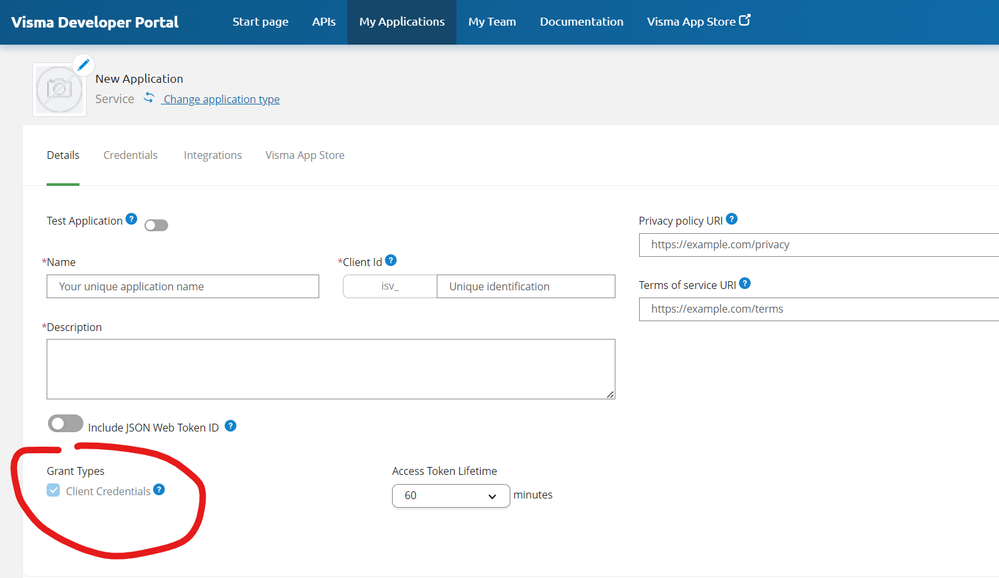
Task: Click the Client Credentials checkbox
Action: tap(54, 490)
